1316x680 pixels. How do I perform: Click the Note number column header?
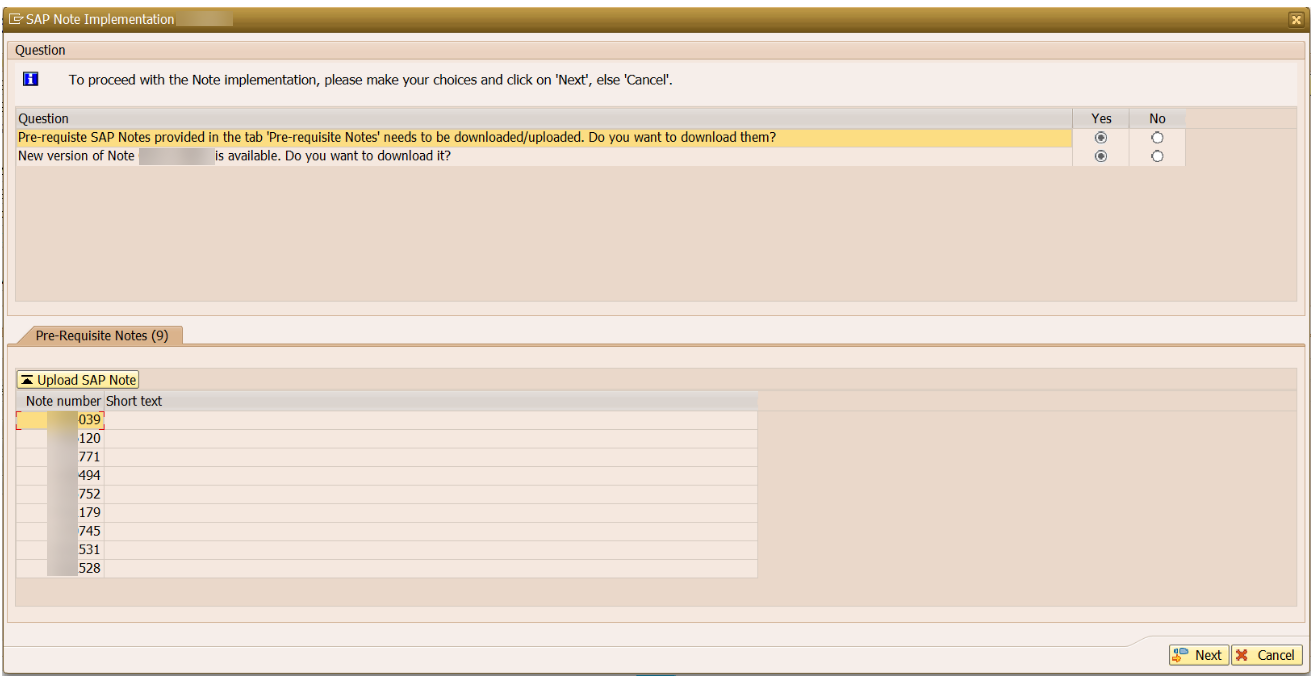point(61,401)
